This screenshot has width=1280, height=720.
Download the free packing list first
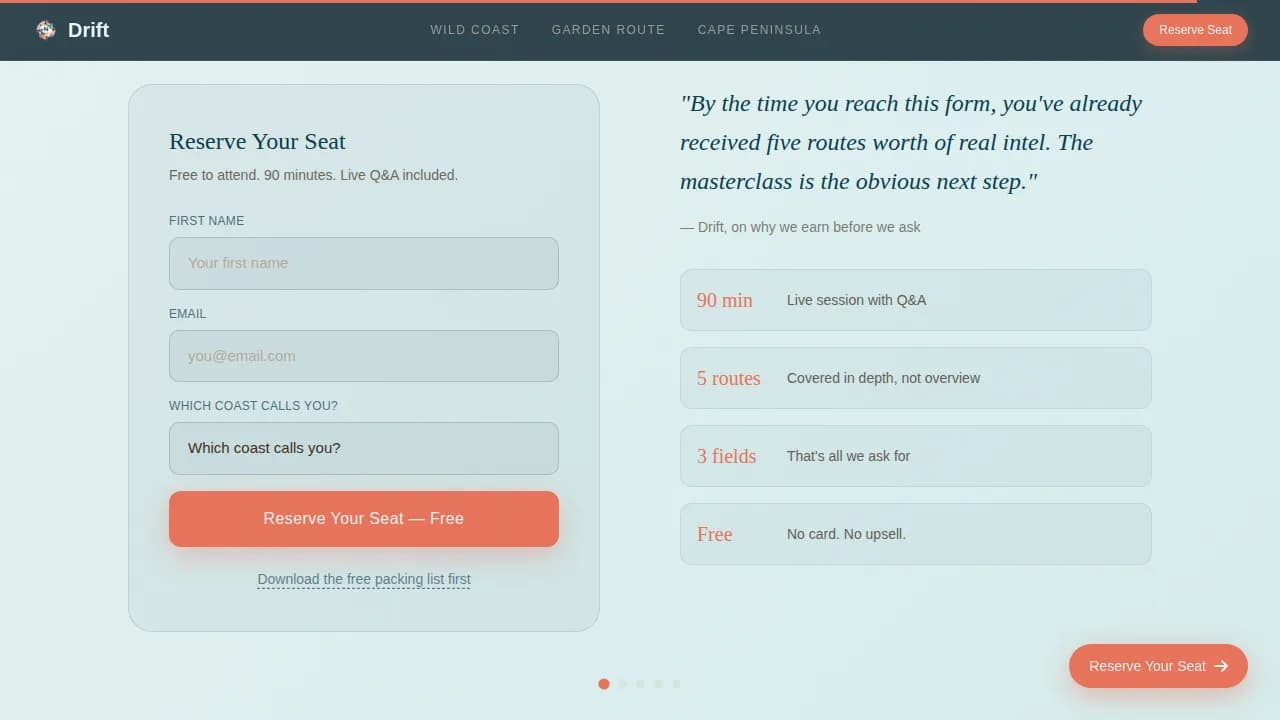[364, 579]
